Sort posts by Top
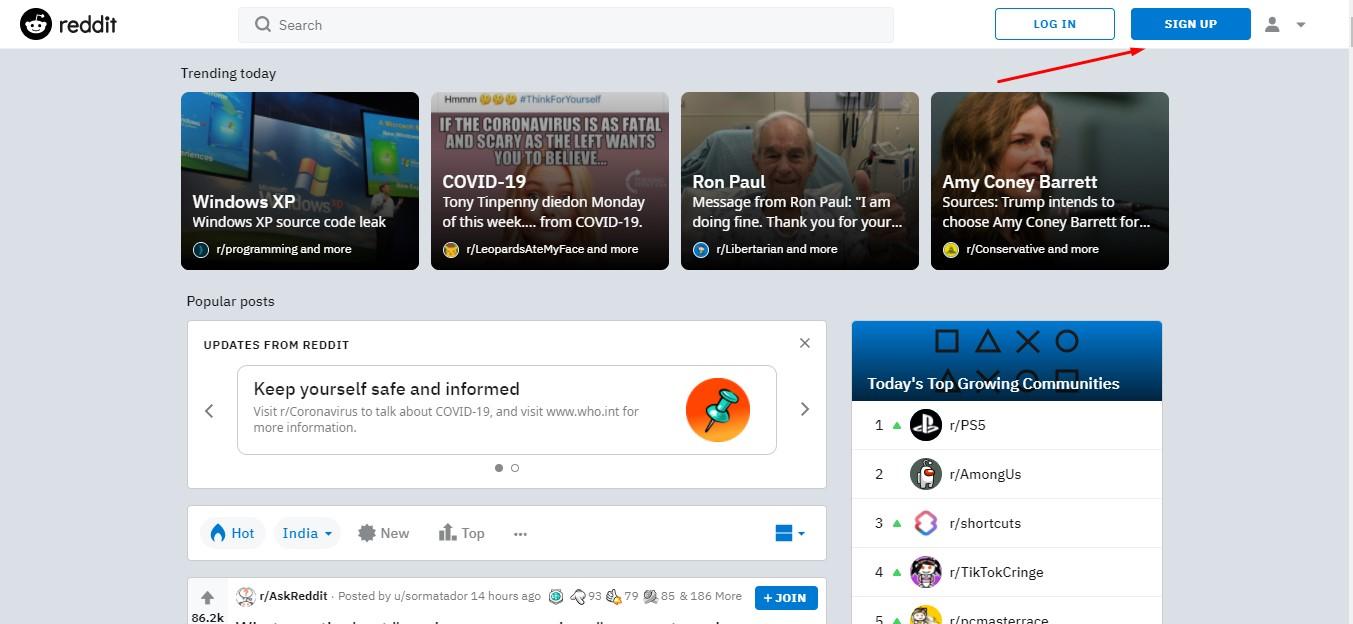The image size is (1353, 624). pos(461,533)
